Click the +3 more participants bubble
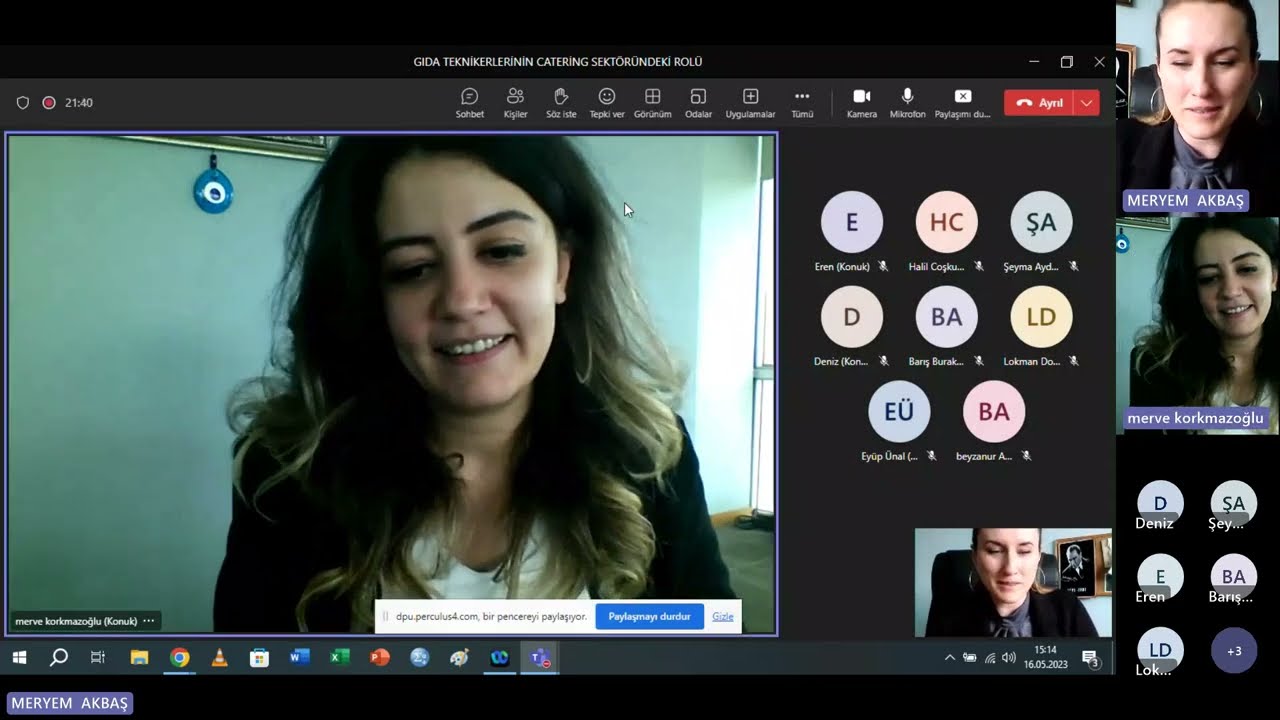 point(1234,651)
